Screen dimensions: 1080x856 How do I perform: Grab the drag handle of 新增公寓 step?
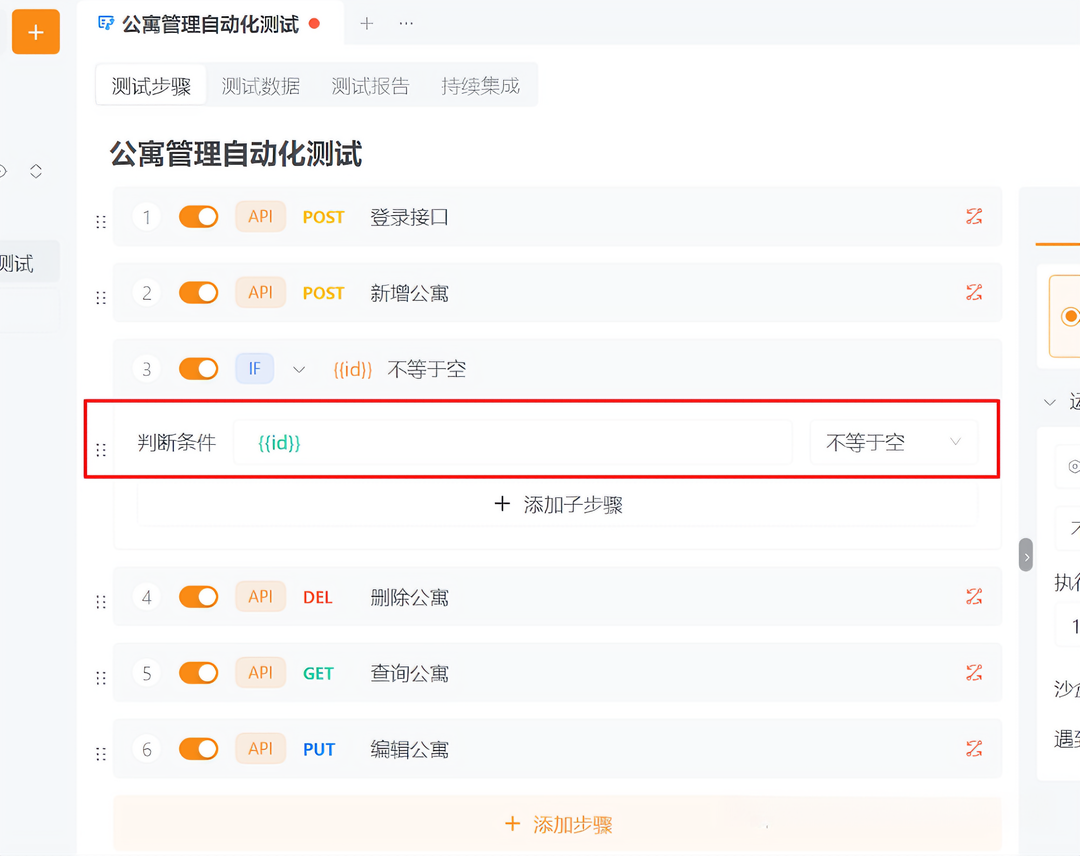click(x=101, y=297)
